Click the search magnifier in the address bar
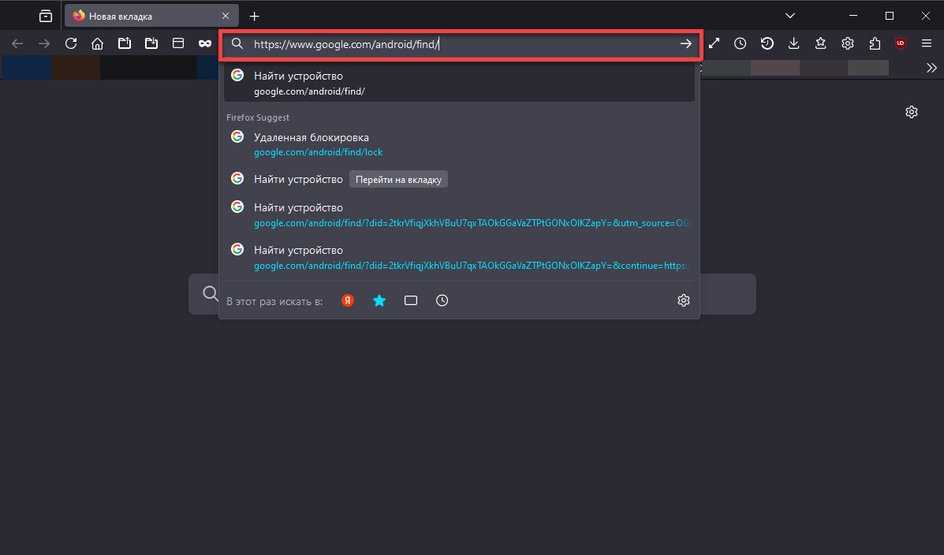The height and width of the screenshot is (555, 944). (x=237, y=44)
